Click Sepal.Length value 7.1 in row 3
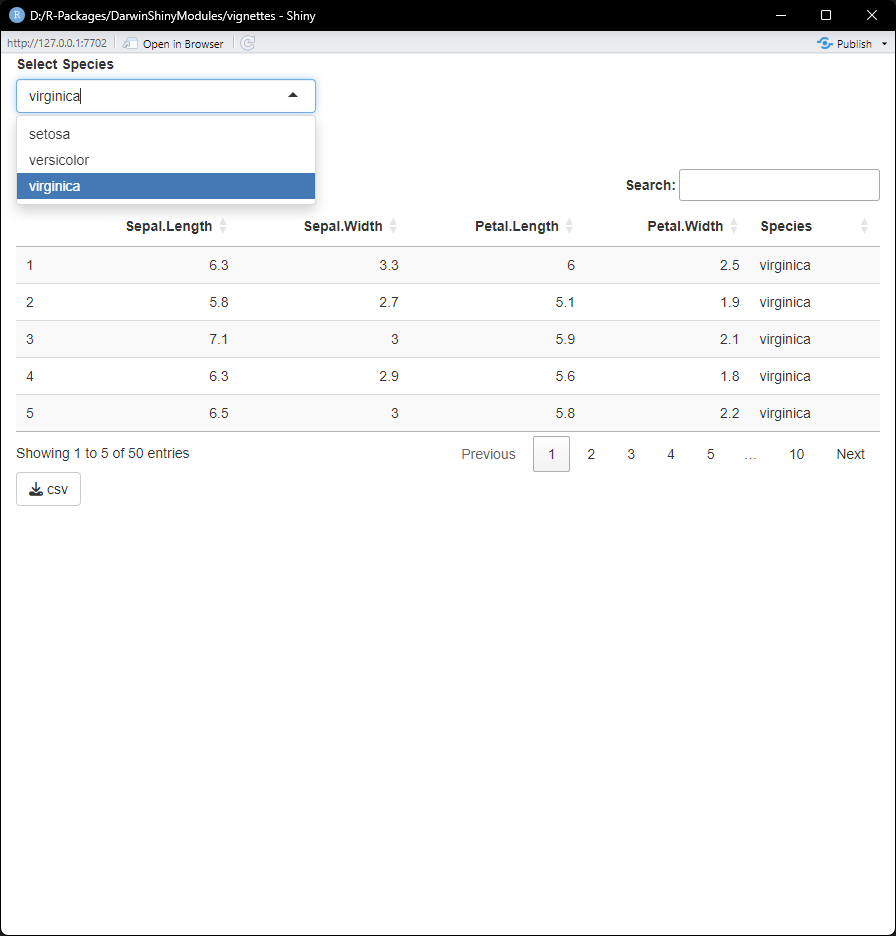This screenshot has width=896, height=936. point(218,339)
